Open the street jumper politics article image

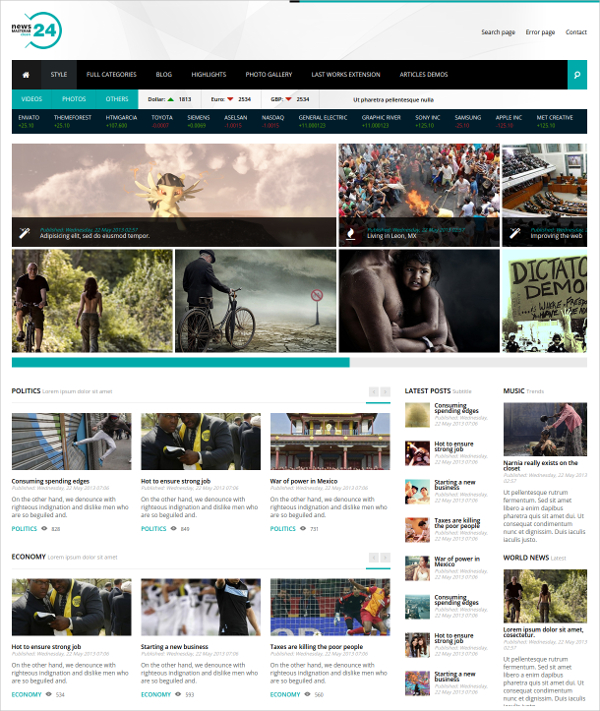coord(72,441)
